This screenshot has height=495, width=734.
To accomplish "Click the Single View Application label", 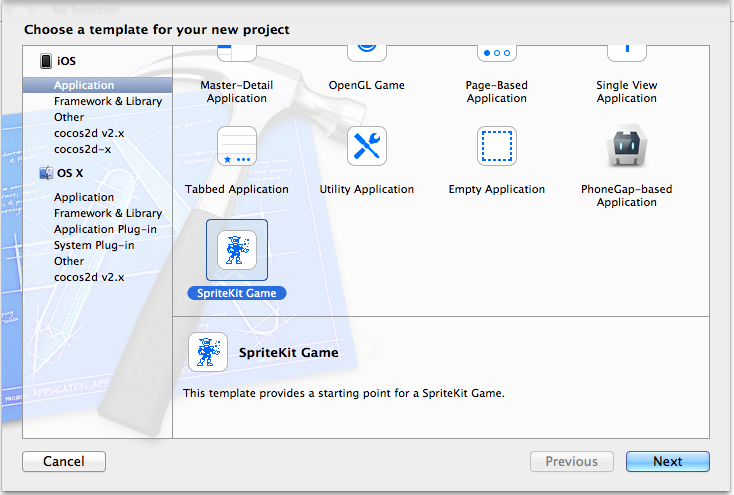I will (627, 92).
